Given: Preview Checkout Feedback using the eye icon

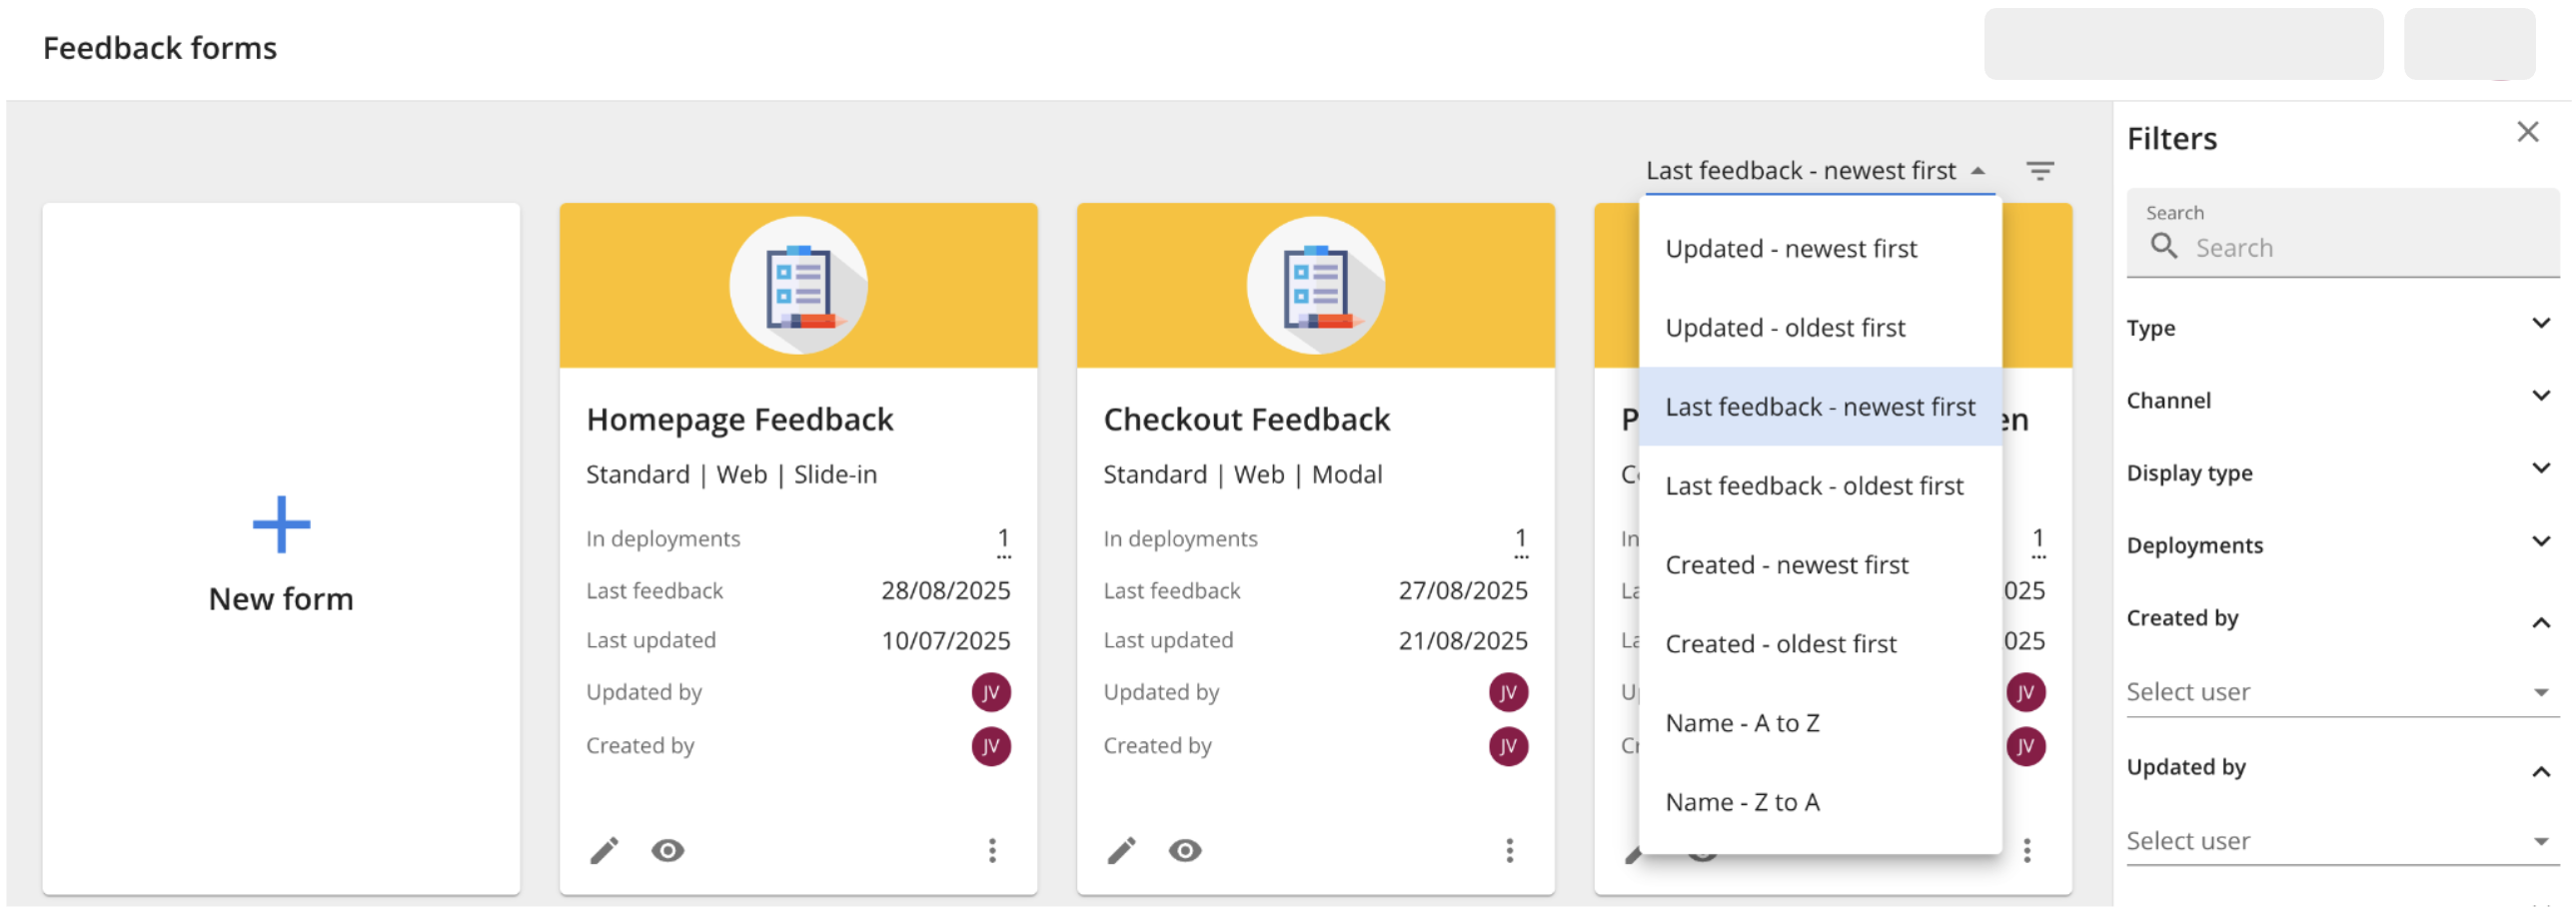Looking at the screenshot, I should [1185, 851].
